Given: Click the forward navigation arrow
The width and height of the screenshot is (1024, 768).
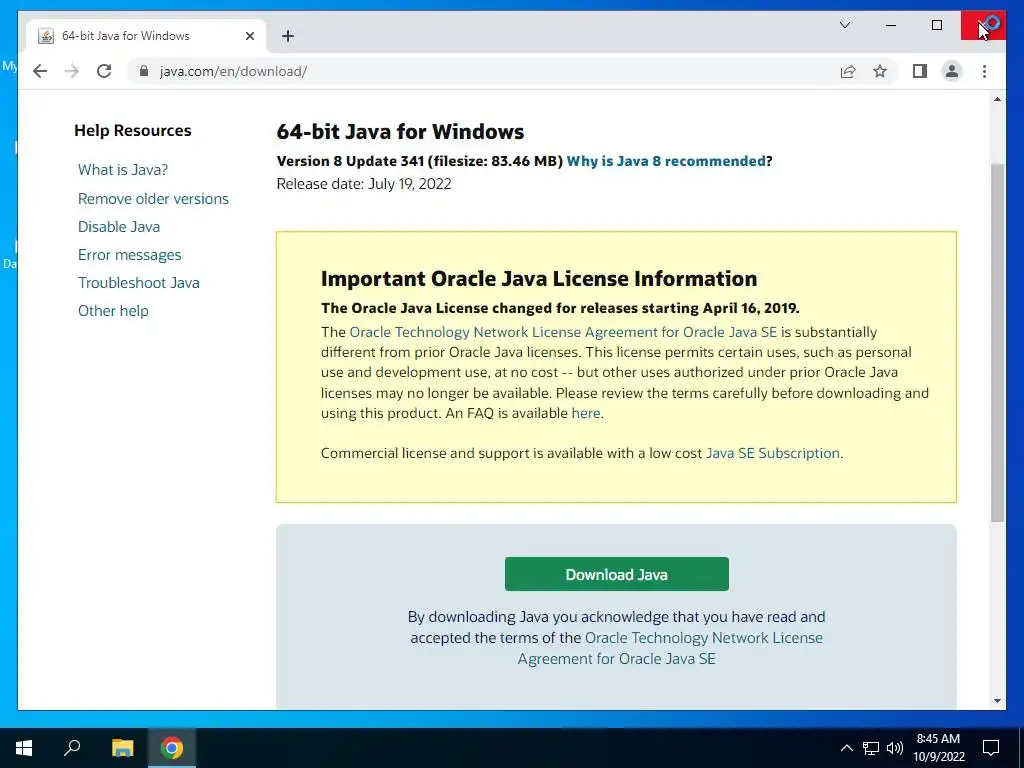Looking at the screenshot, I should (x=72, y=71).
